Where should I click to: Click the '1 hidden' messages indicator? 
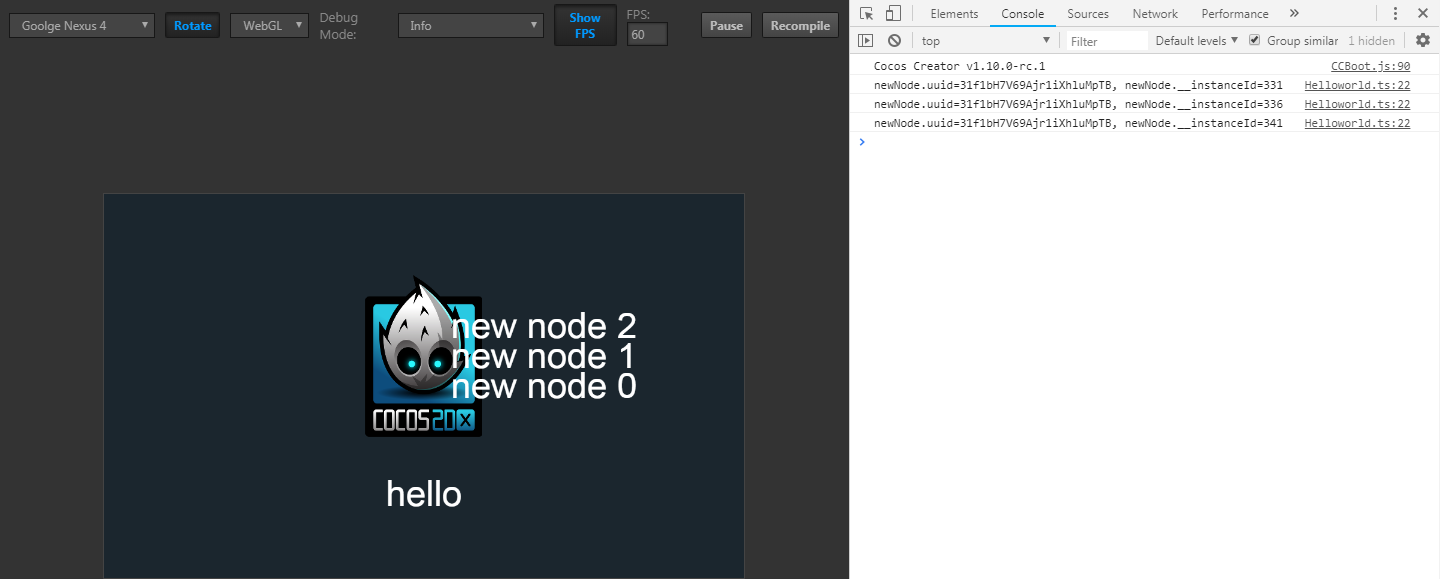1371,41
